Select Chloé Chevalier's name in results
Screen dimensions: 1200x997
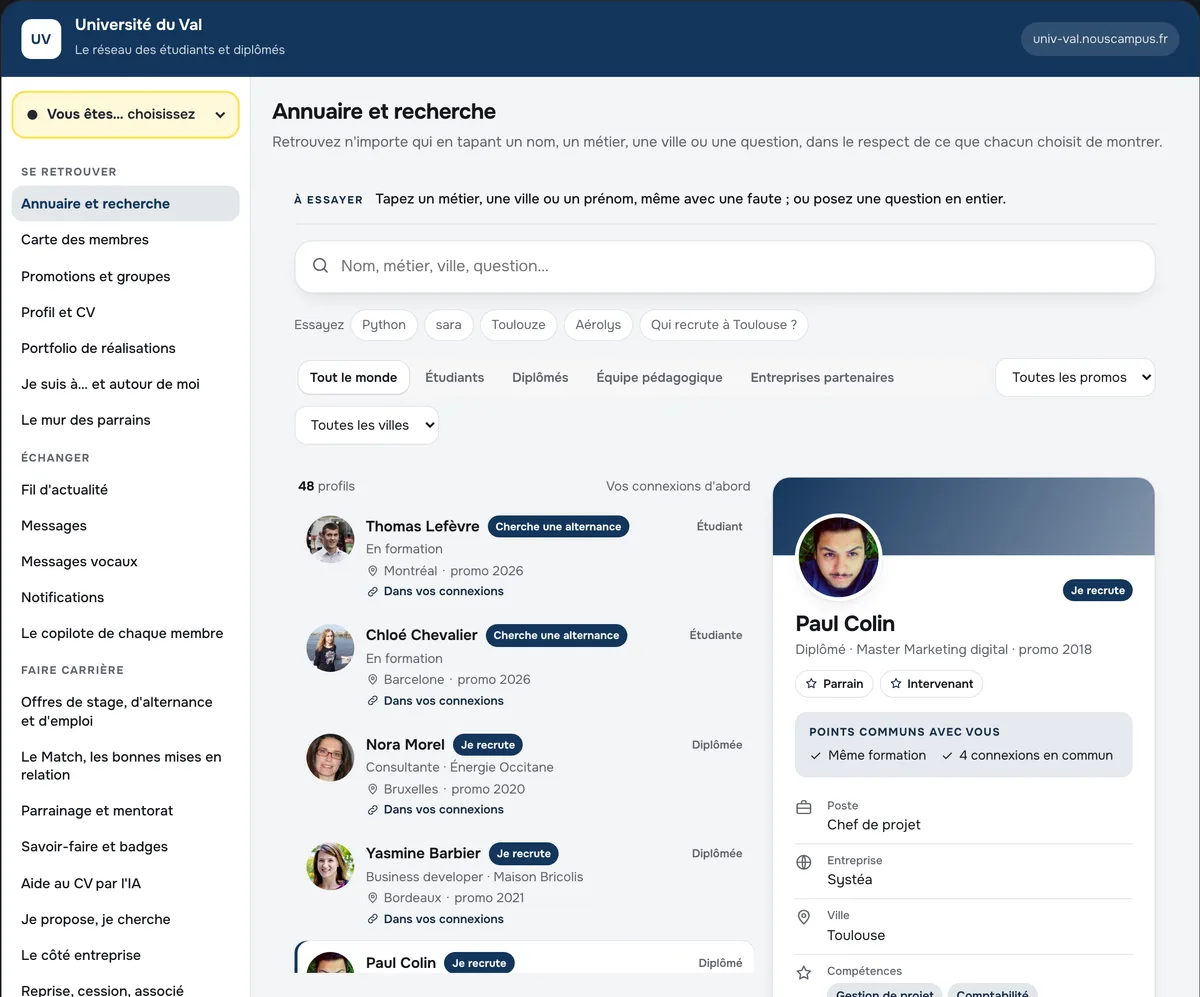click(421, 635)
